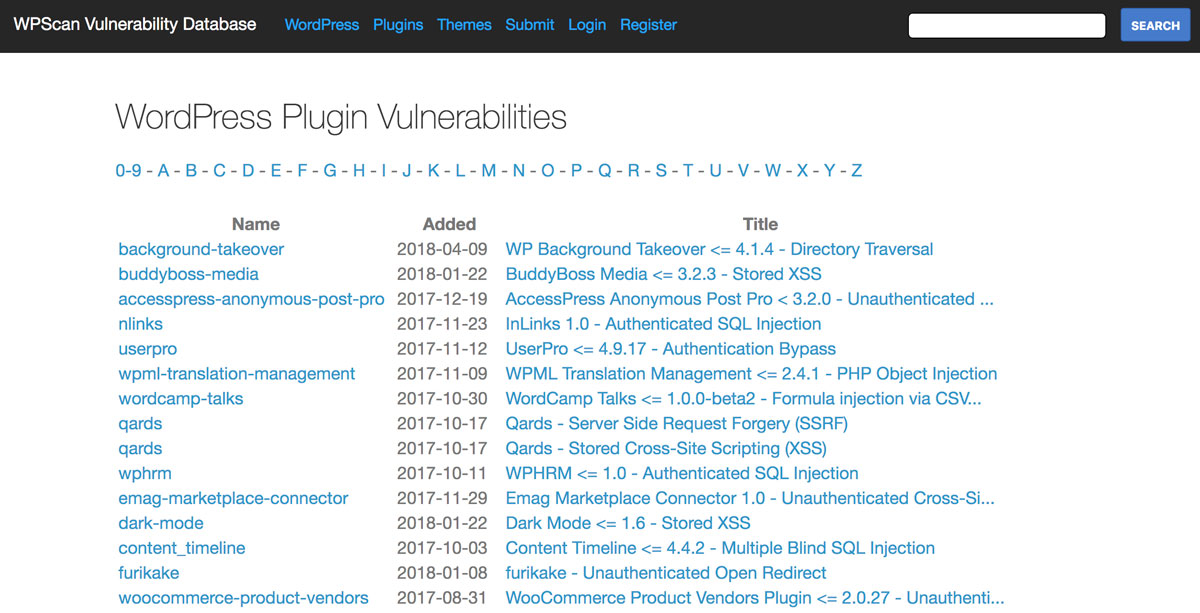The image size is (1200, 613).
Task: Filter plugins by letter H
Action: point(359,171)
